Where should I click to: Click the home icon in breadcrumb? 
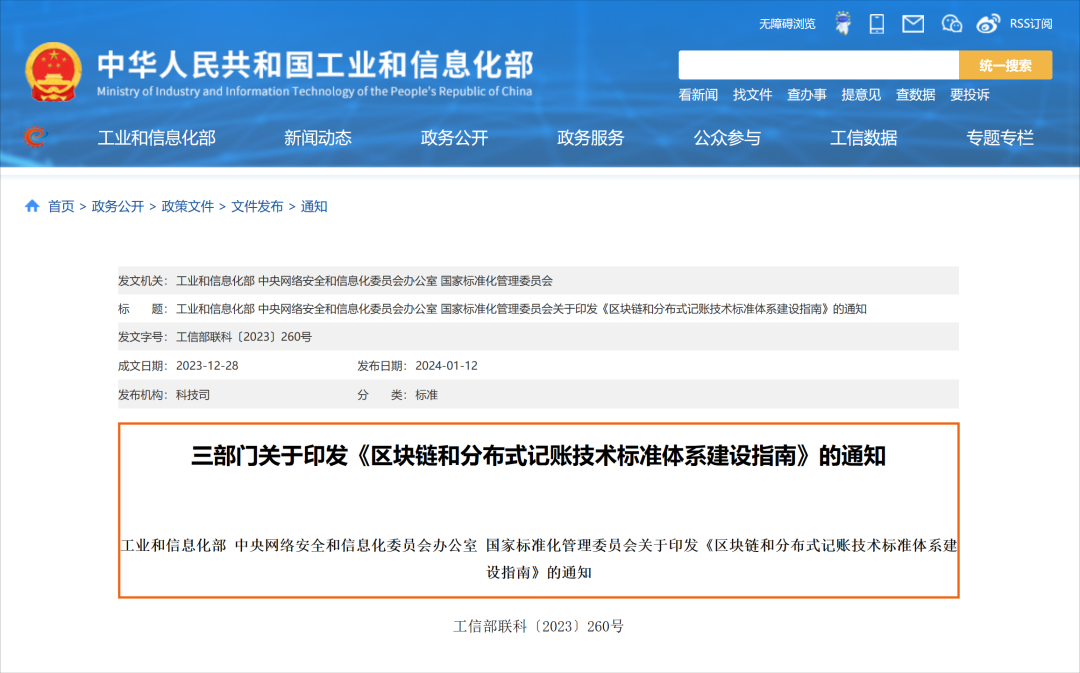pos(32,206)
